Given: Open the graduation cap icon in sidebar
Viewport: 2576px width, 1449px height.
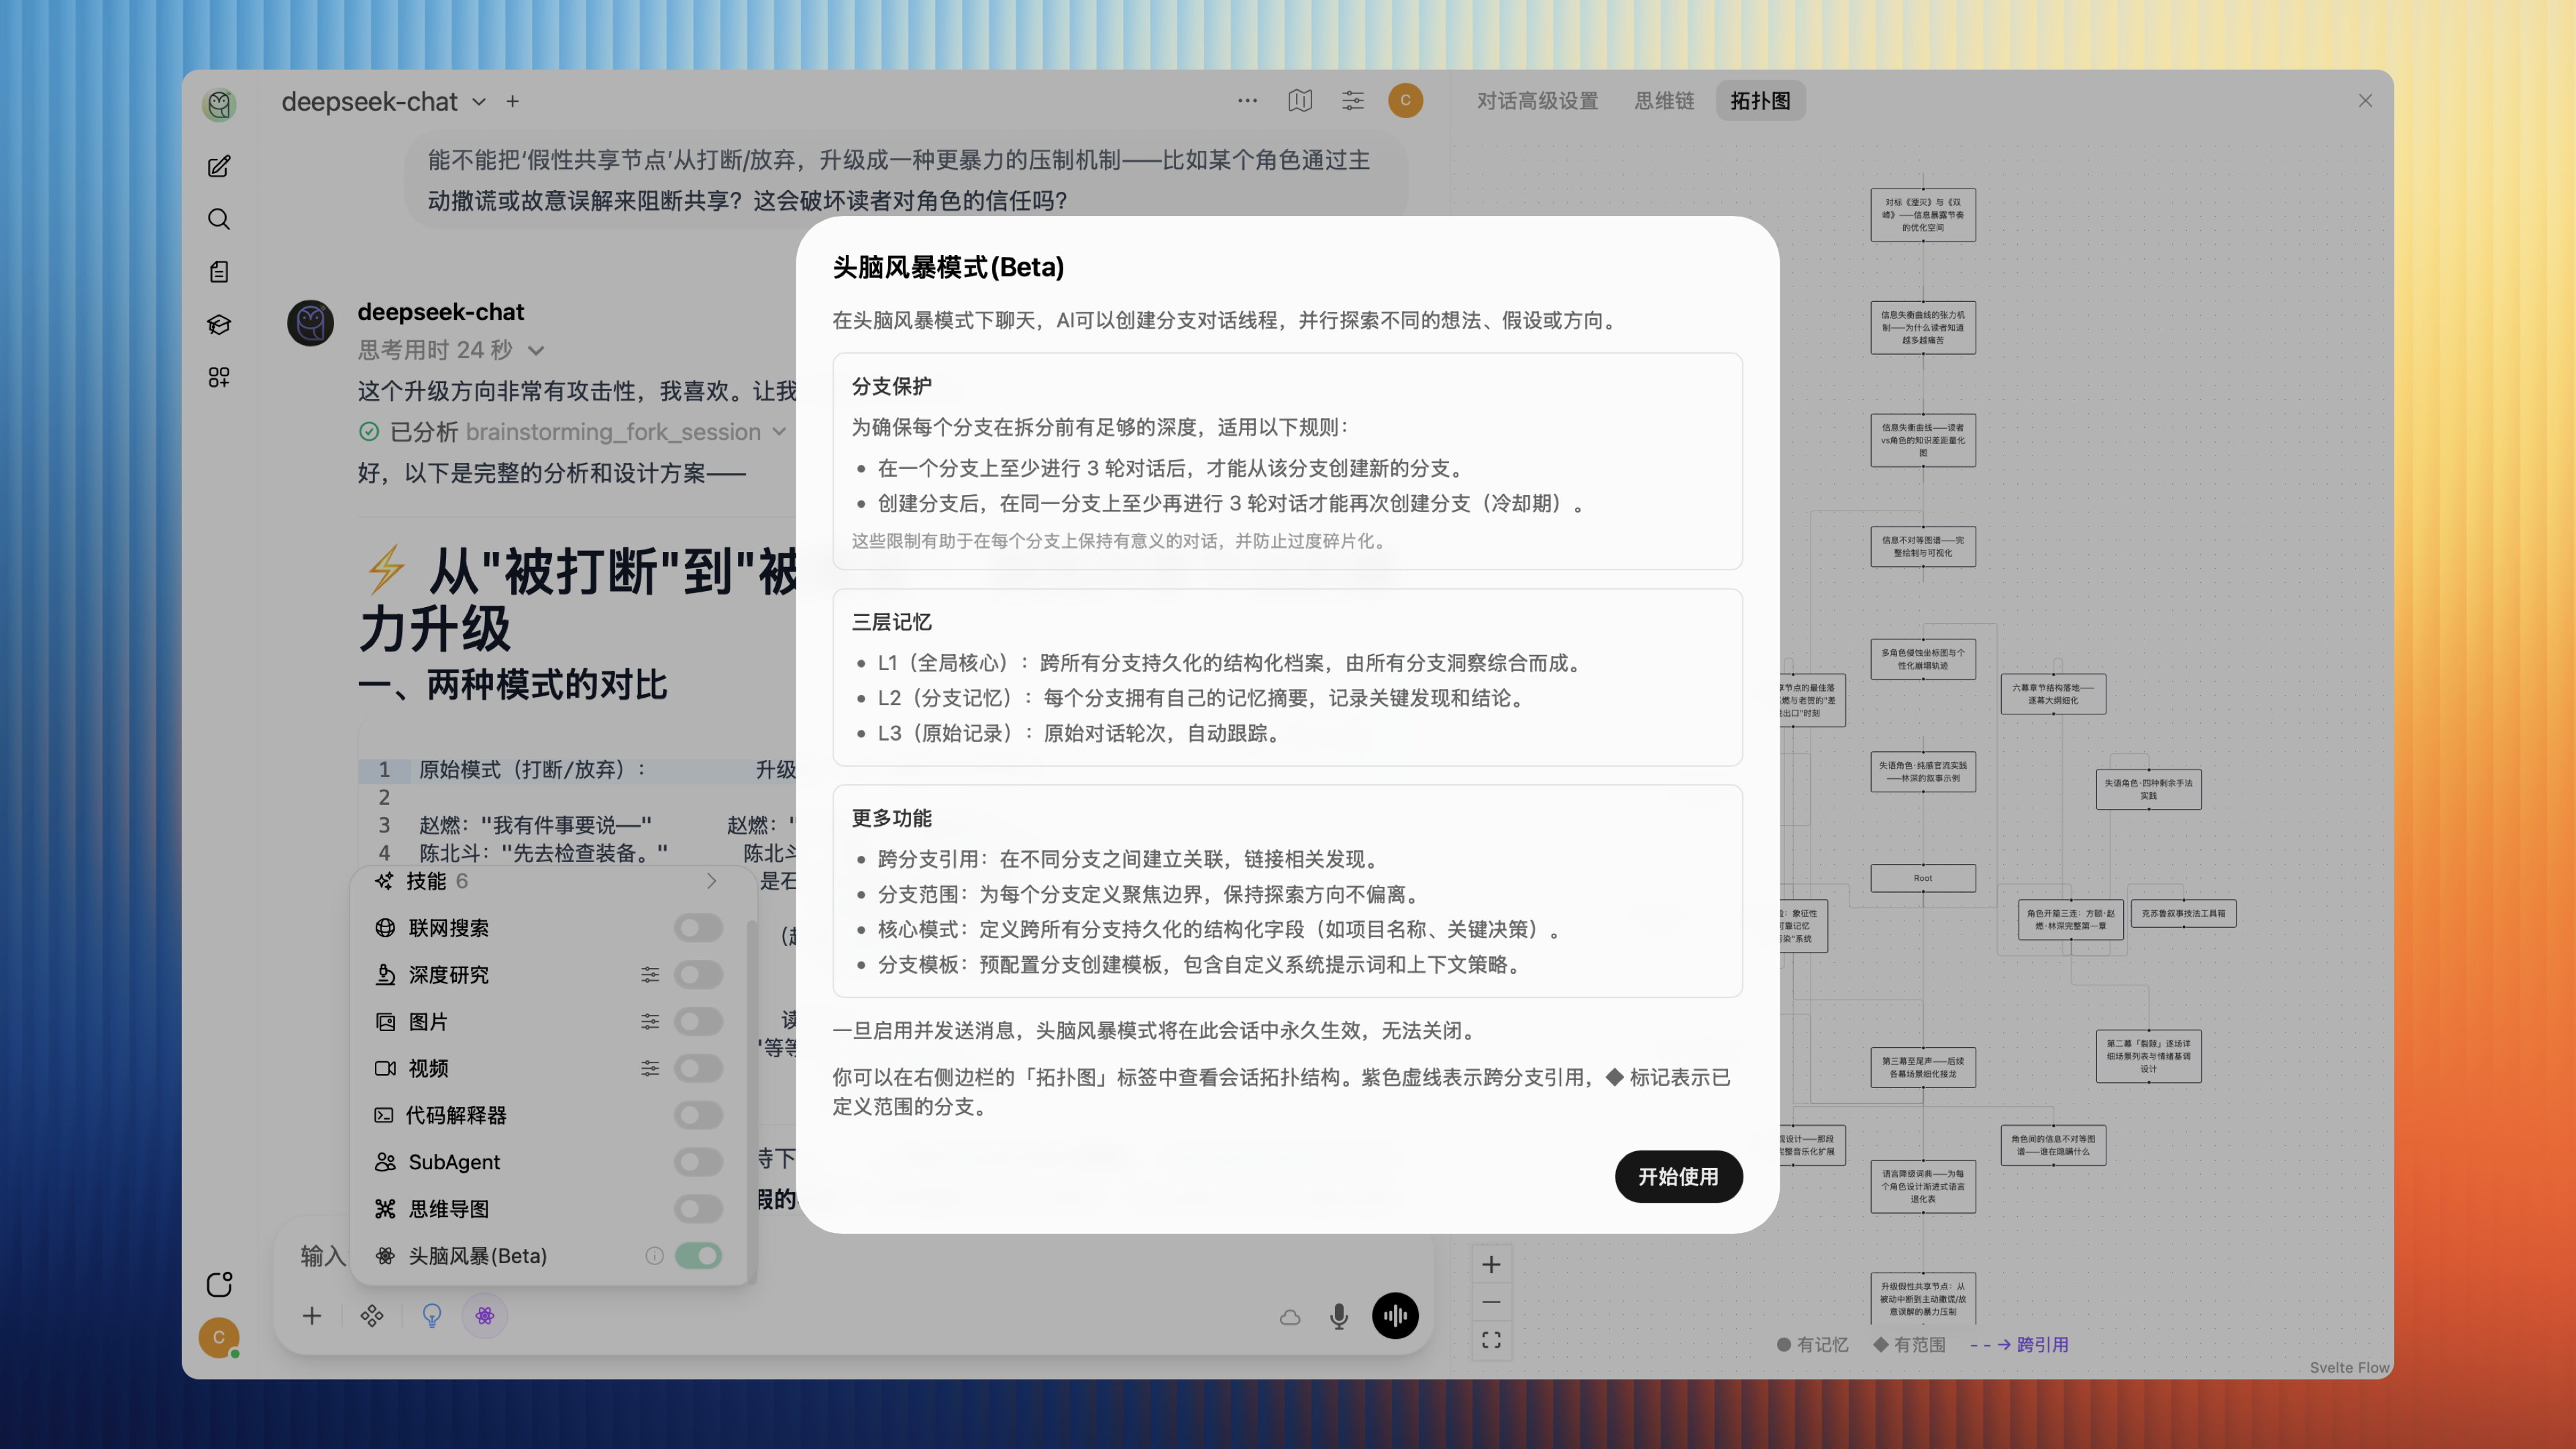Looking at the screenshot, I should [x=219, y=324].
